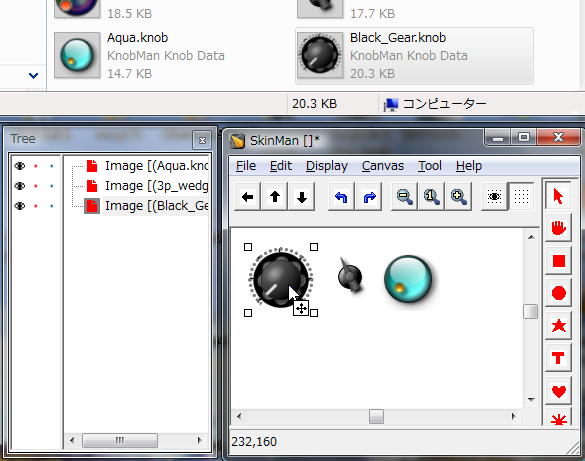Select the text T tool
Image resolution: width=585 pixels, height=461 pixels.
(558, 358)
